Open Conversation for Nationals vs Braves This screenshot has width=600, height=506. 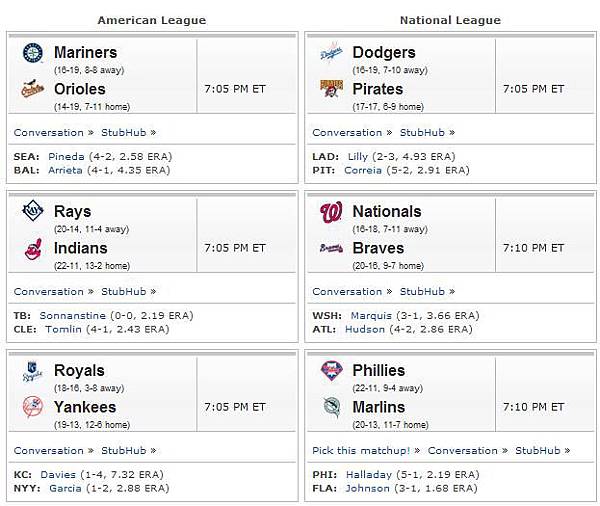click(x=347, y=292)
